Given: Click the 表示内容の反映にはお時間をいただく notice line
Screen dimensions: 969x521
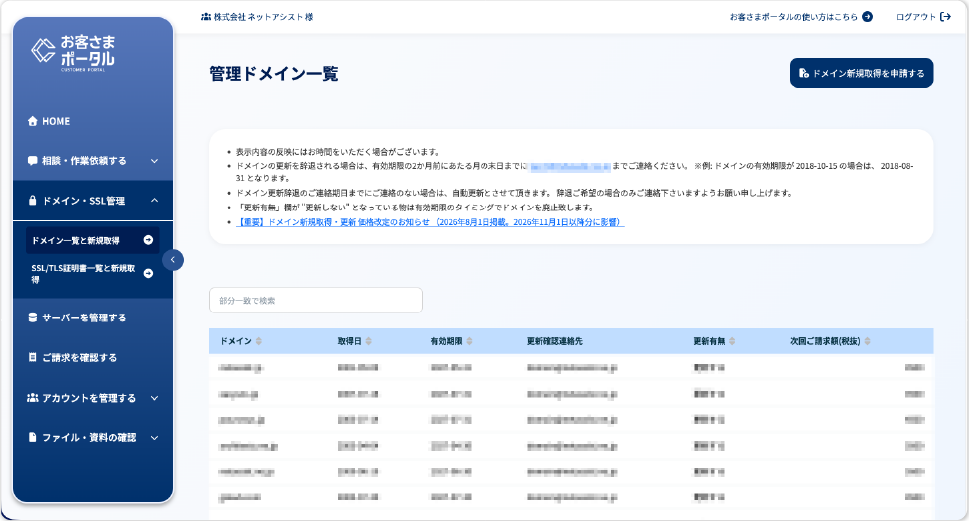Looking at the screenshot, I should click(x=337, y=152).
